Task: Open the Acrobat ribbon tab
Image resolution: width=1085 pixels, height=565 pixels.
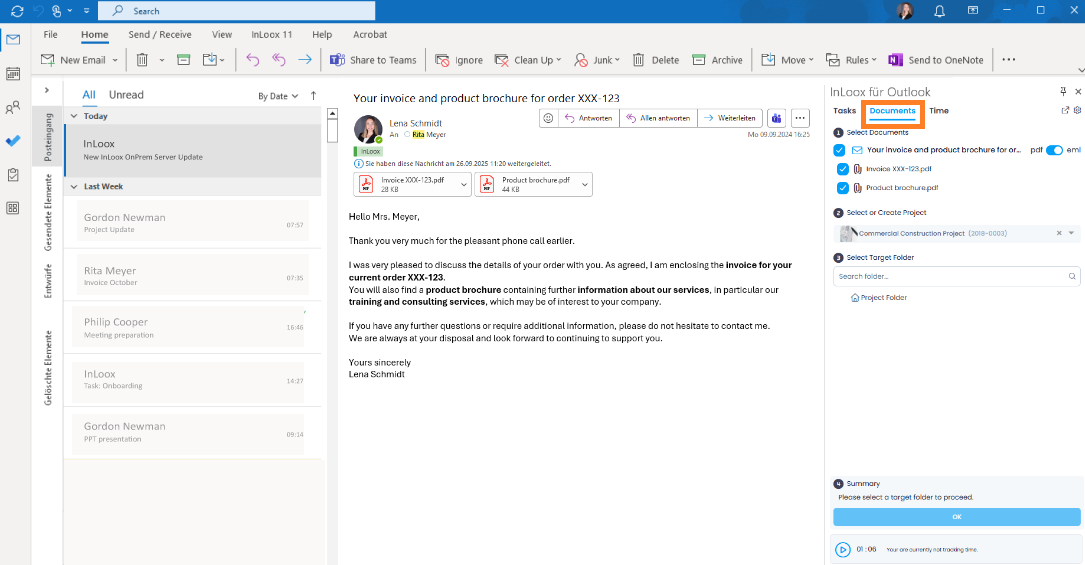Action: (370, 35)
